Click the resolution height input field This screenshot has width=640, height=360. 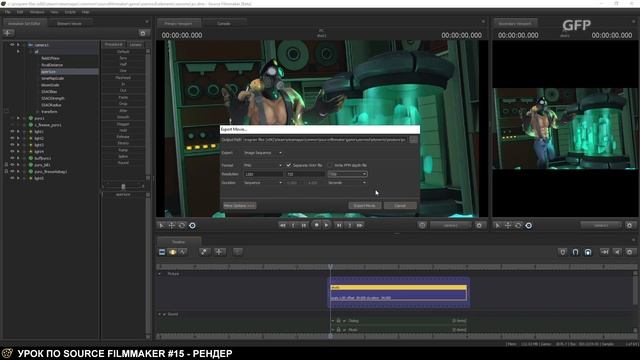[305, 174]
